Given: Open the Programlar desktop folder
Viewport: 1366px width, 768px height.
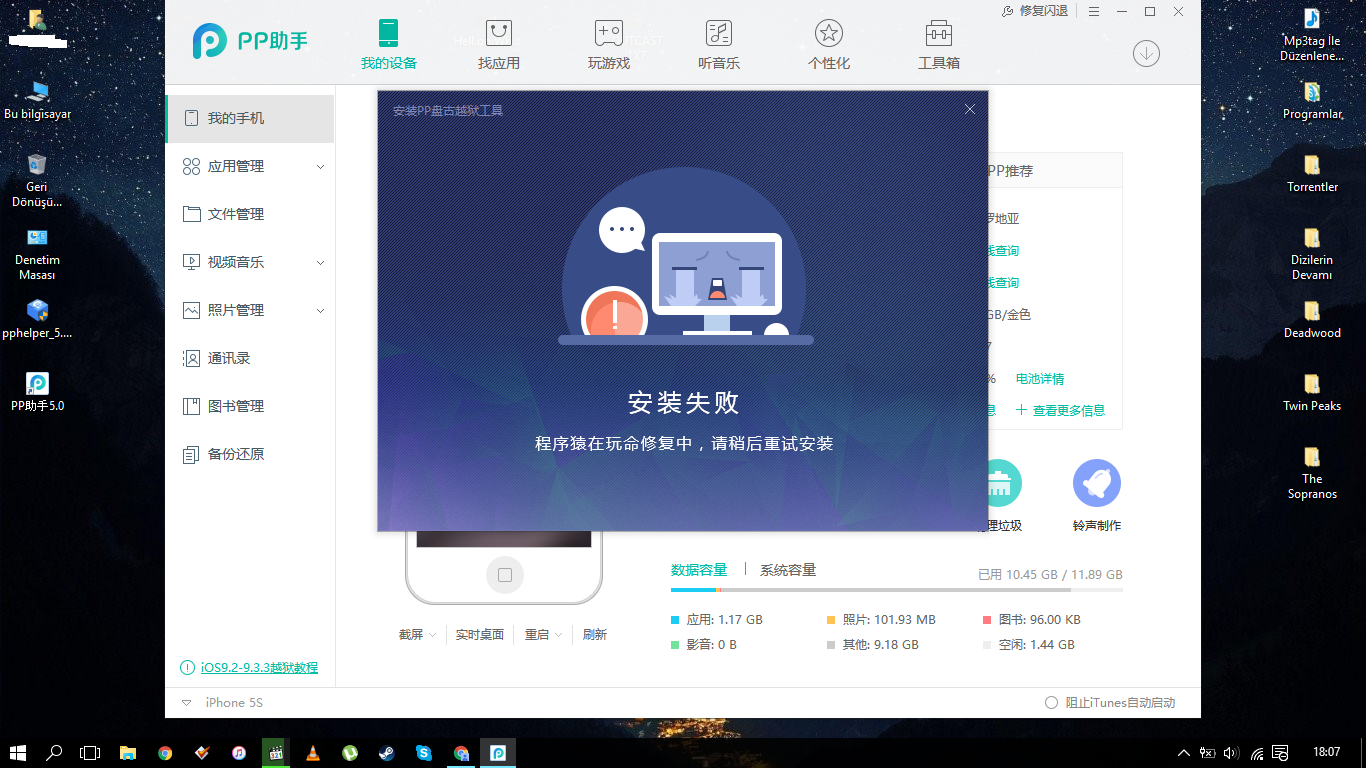Looking at the screenshot, I should pyautogui.click(x=1312, y=101).
